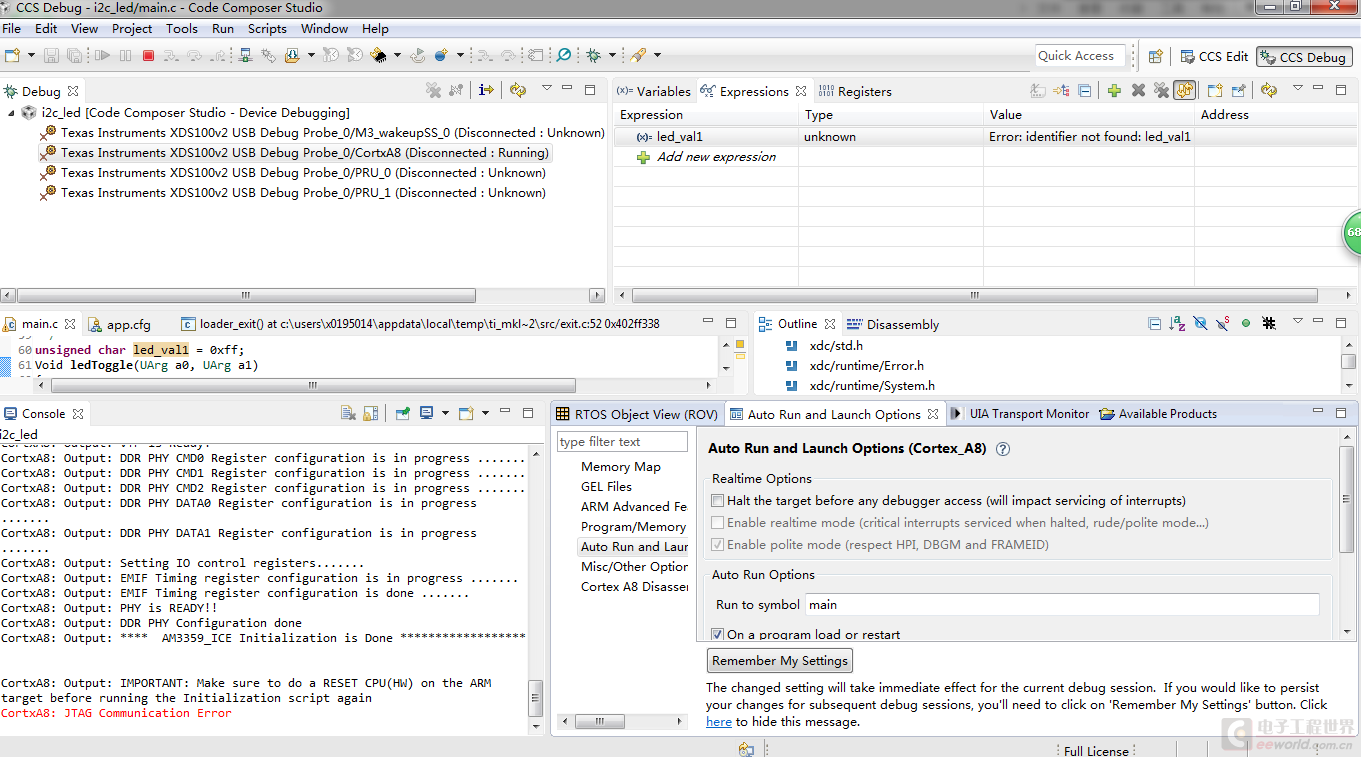Select CortxA8 debug probe entry

tap(296, 153)
